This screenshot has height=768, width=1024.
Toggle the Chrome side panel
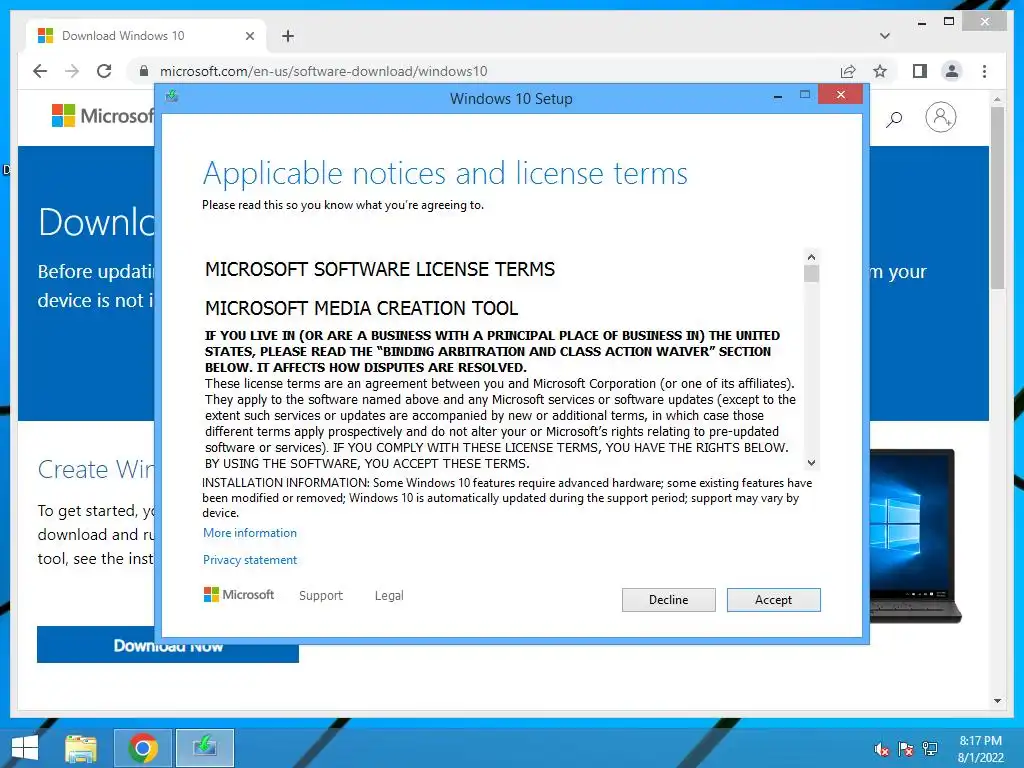point(920,71)
